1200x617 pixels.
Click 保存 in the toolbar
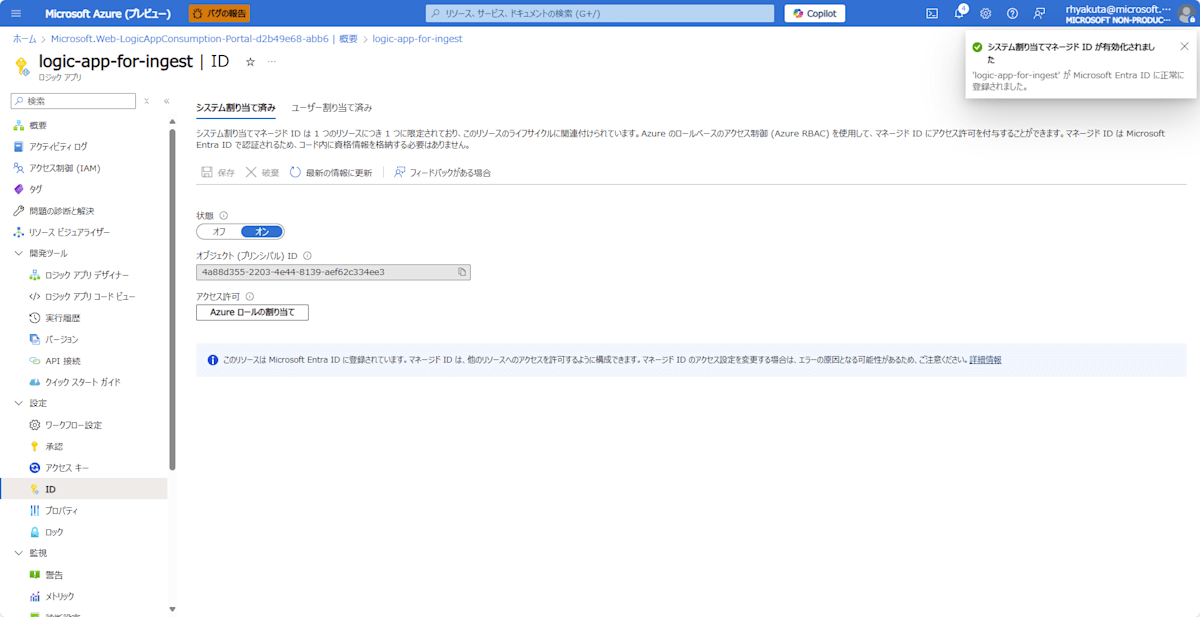coord(218,173)
